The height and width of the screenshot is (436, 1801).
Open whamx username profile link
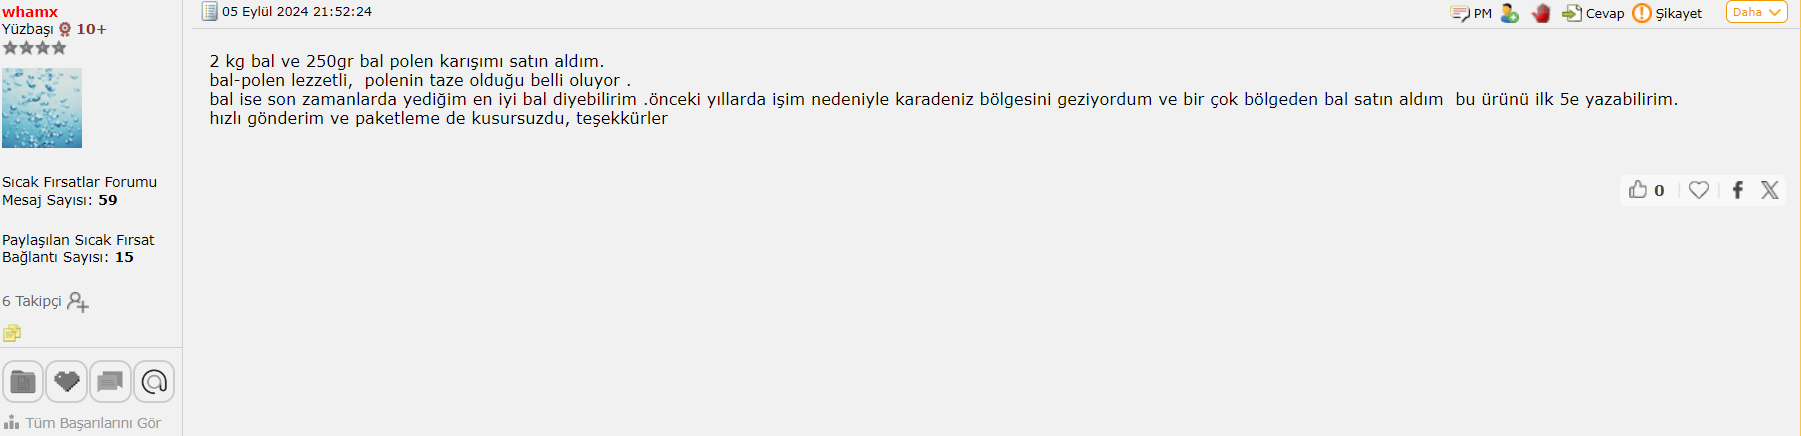[30, 12]
